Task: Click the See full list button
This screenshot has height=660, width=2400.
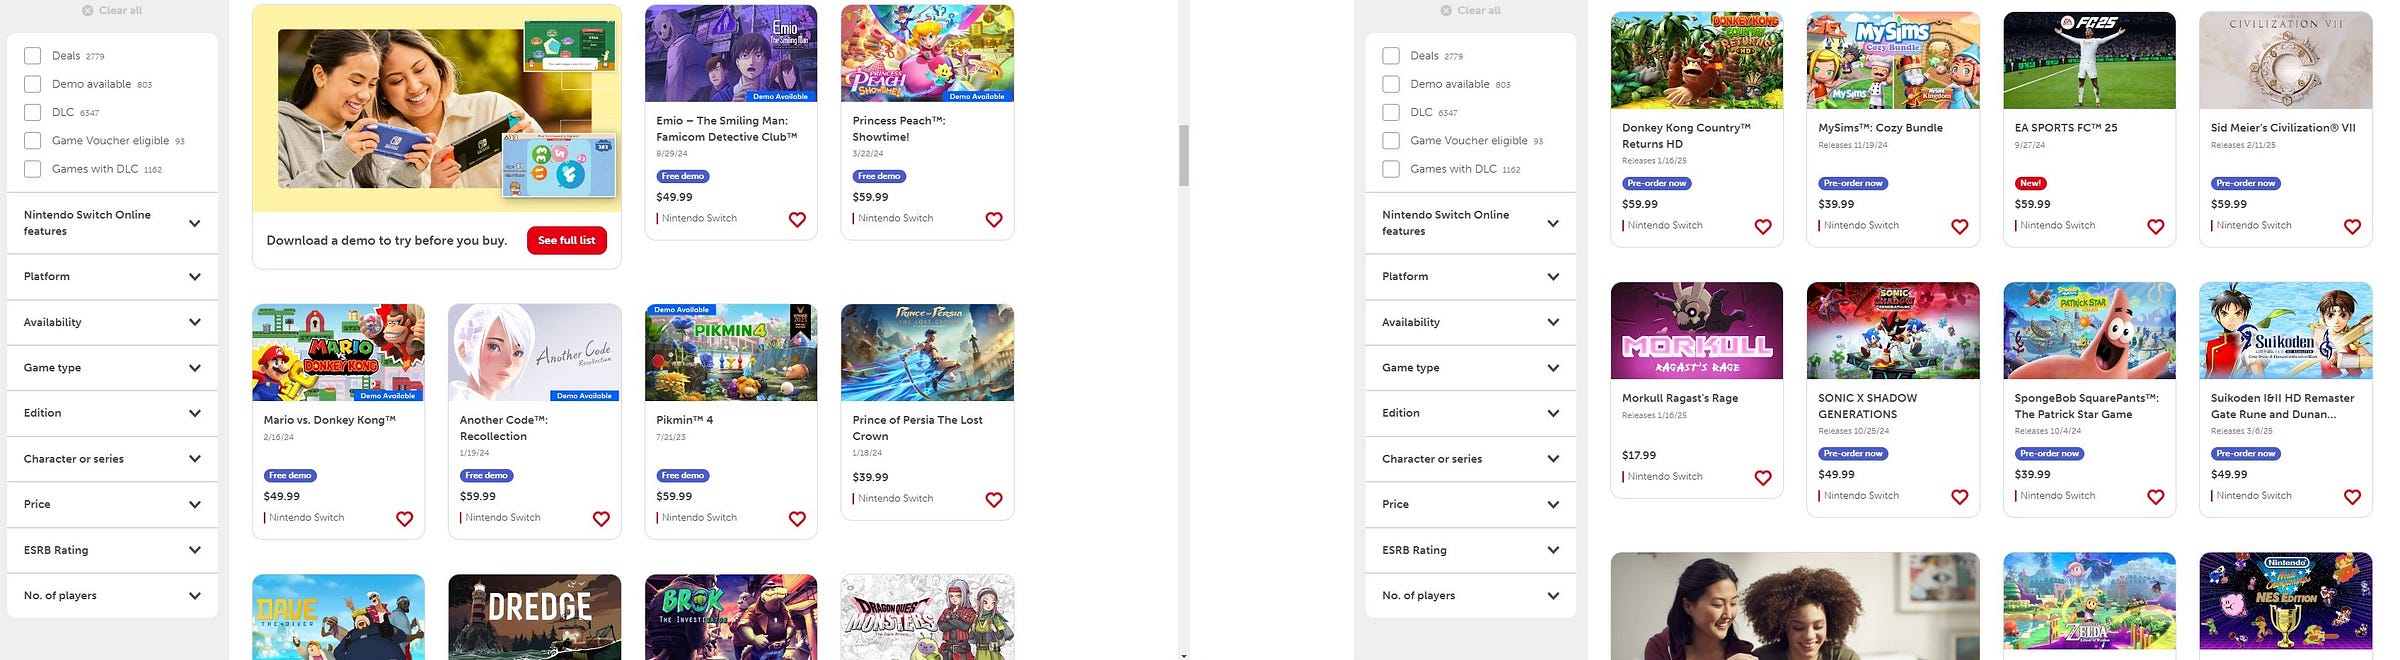Action: point(566,240)
